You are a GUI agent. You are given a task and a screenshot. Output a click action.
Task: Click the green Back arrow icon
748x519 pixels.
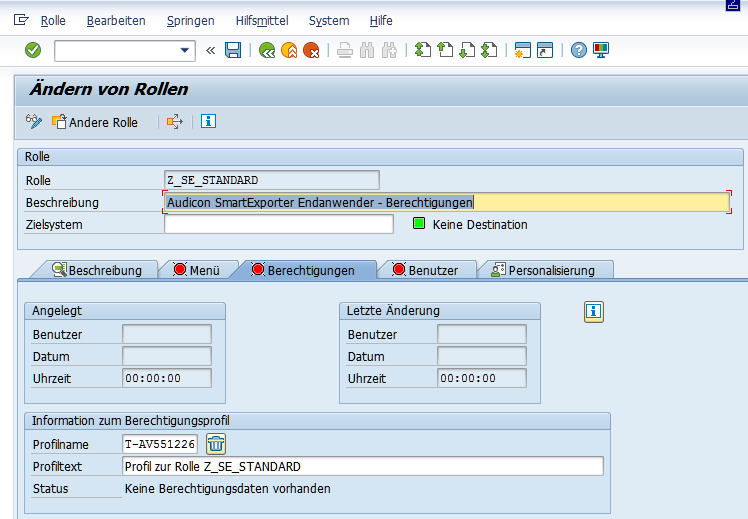[266, 50]
